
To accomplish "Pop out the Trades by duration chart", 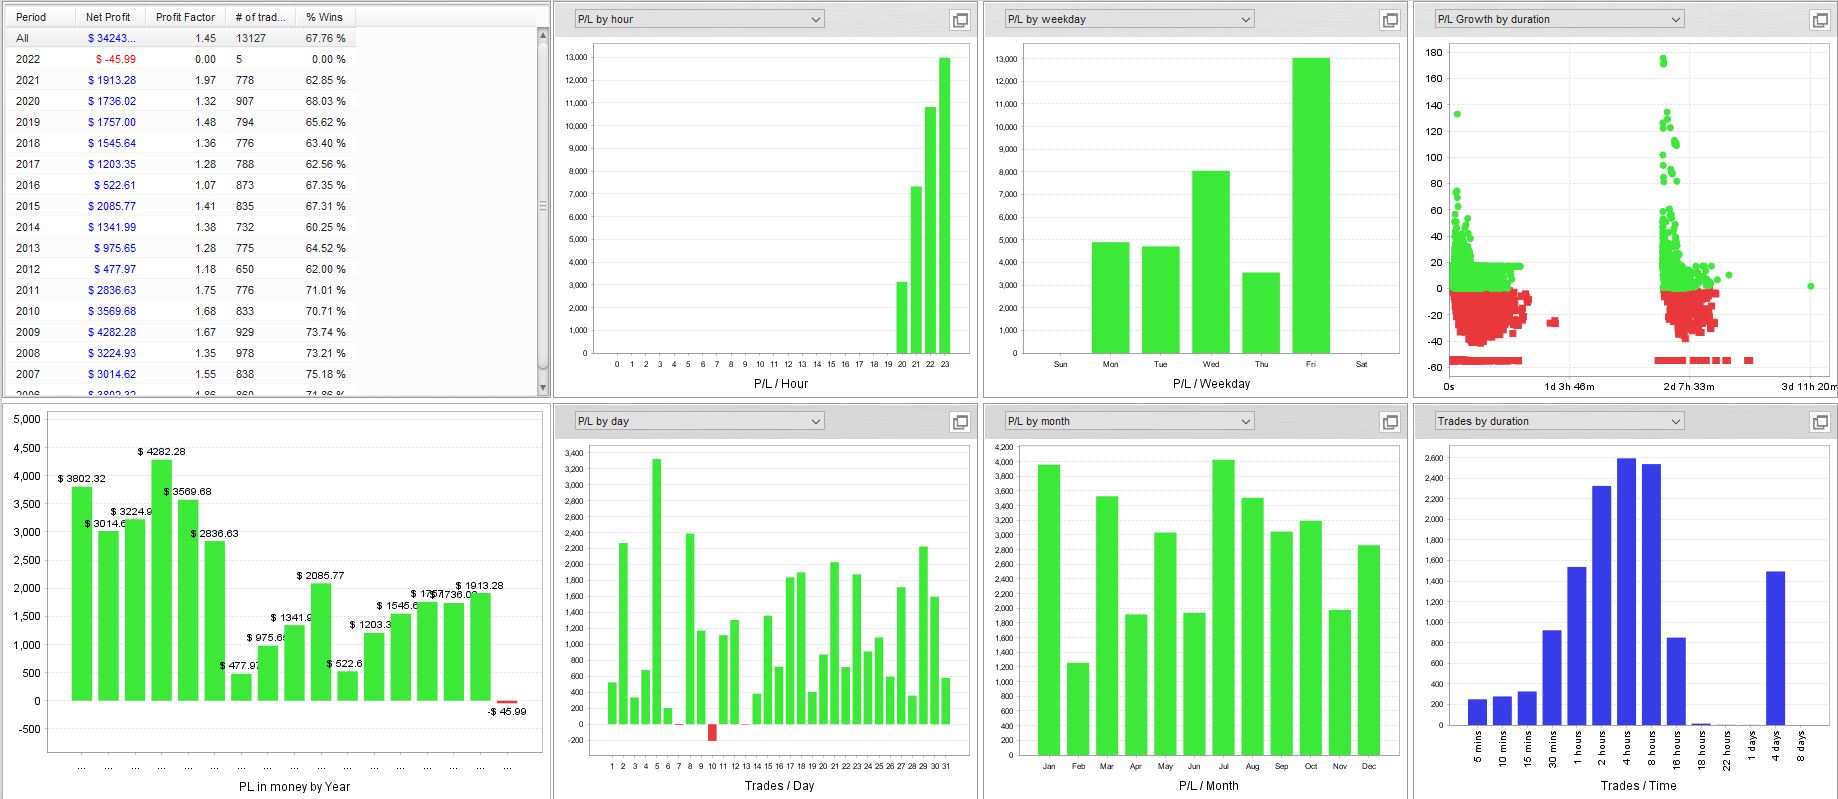I will (1820, 422).
